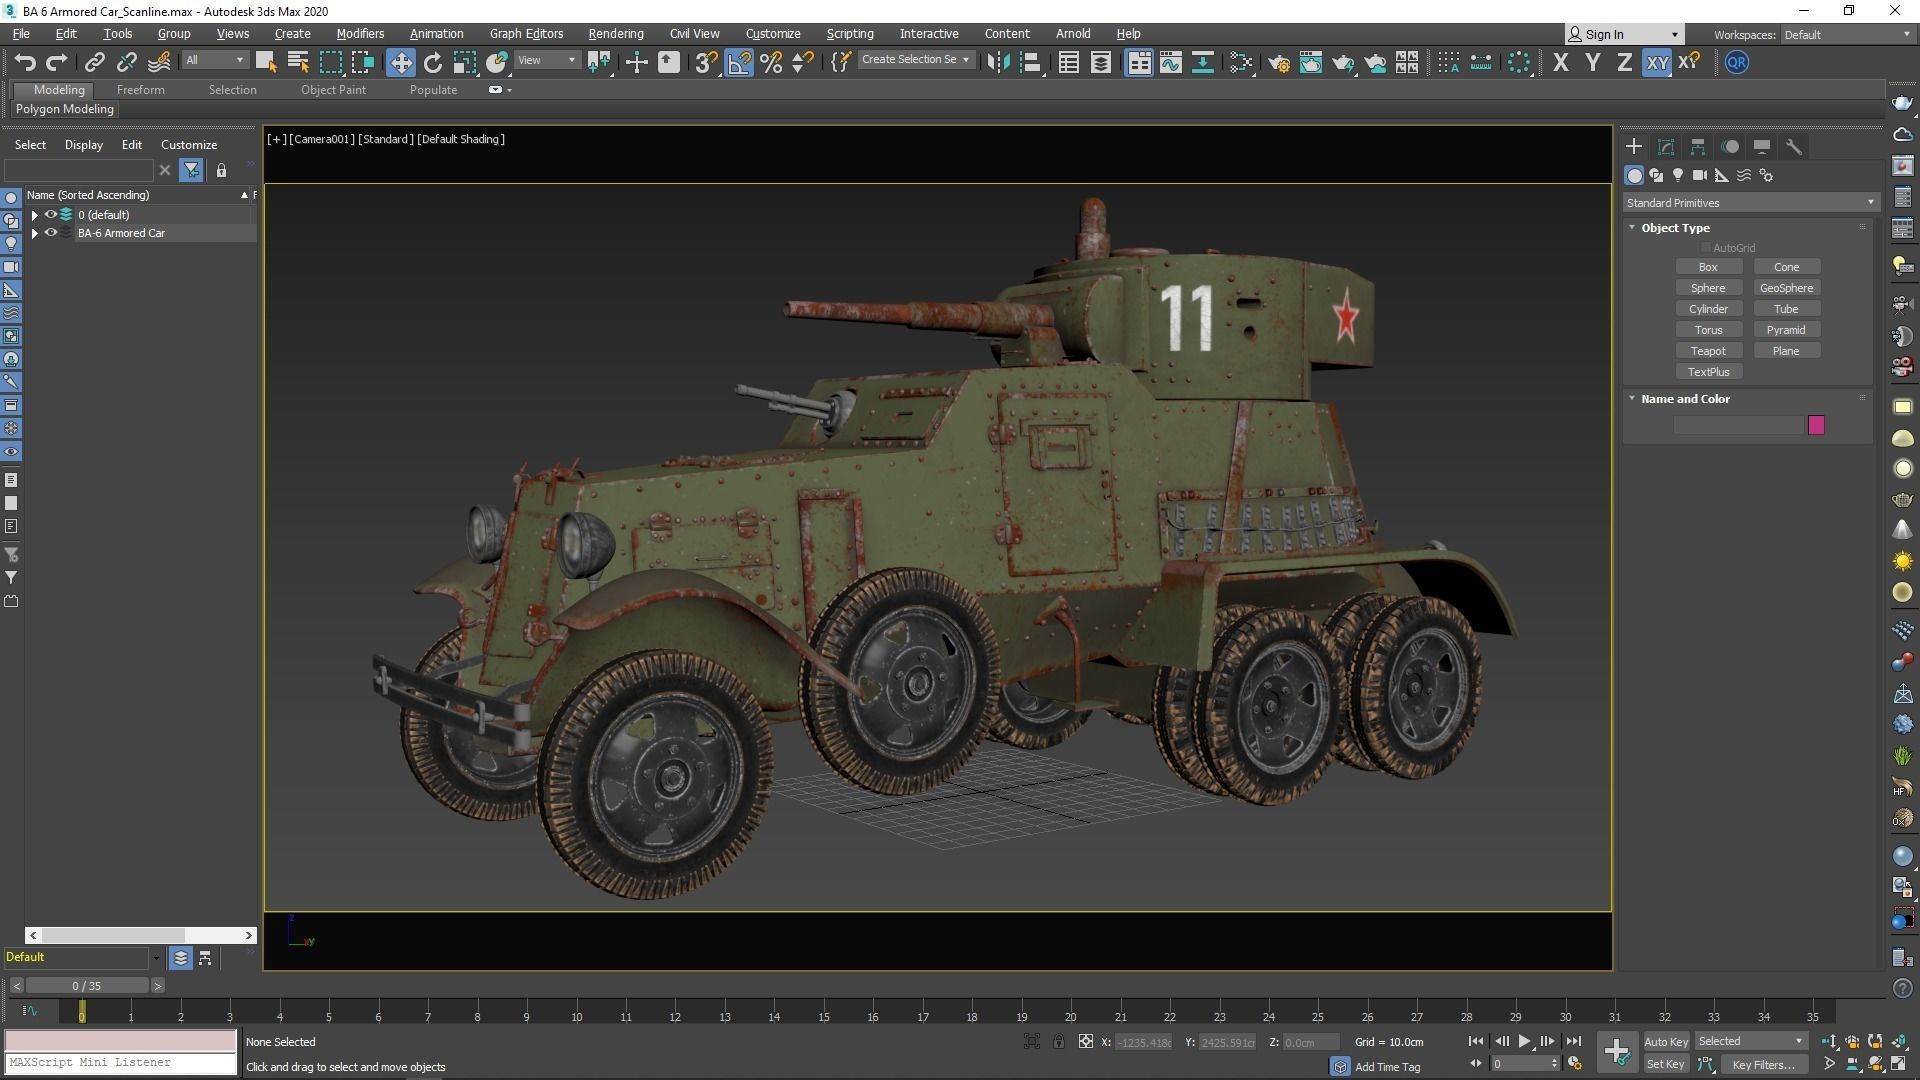Switch to the Freeform ribbon tab
Viewport: 1920px width, 1080px height.
pos(140,89)
